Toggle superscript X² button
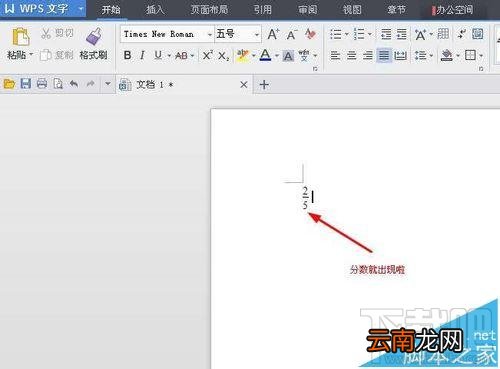 point(207,55)
